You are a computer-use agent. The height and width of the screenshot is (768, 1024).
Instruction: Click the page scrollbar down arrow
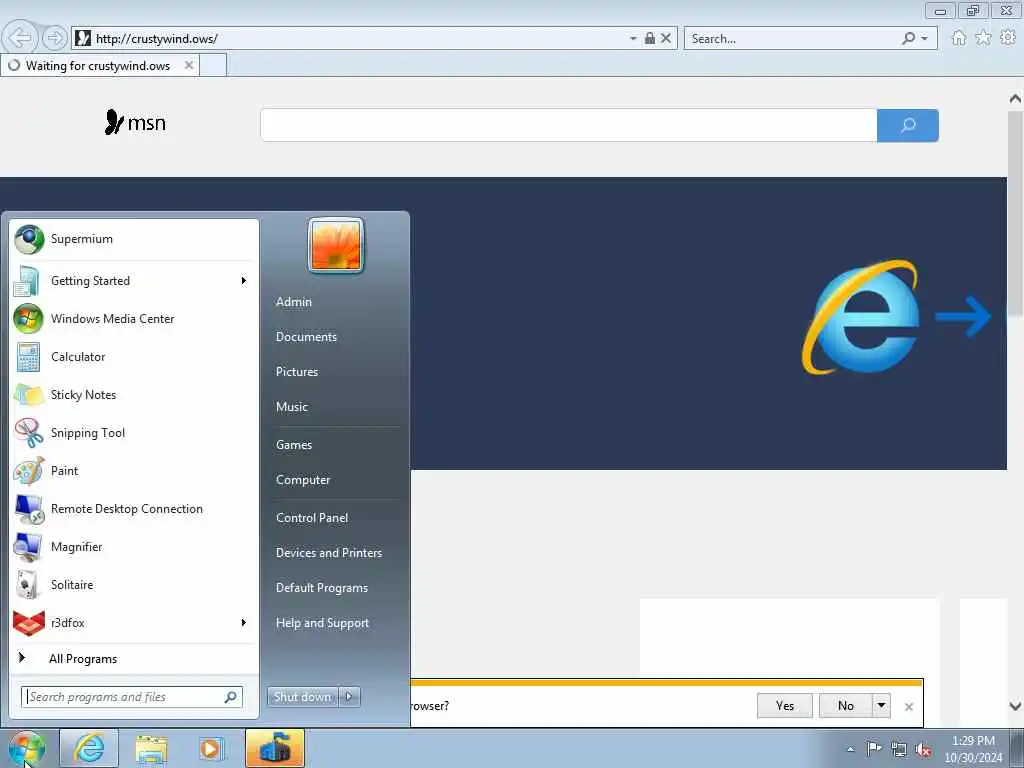(1015, 705)
